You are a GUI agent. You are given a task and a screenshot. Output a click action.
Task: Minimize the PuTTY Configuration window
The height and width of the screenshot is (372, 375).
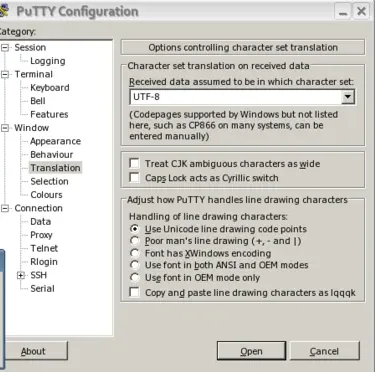343,12
